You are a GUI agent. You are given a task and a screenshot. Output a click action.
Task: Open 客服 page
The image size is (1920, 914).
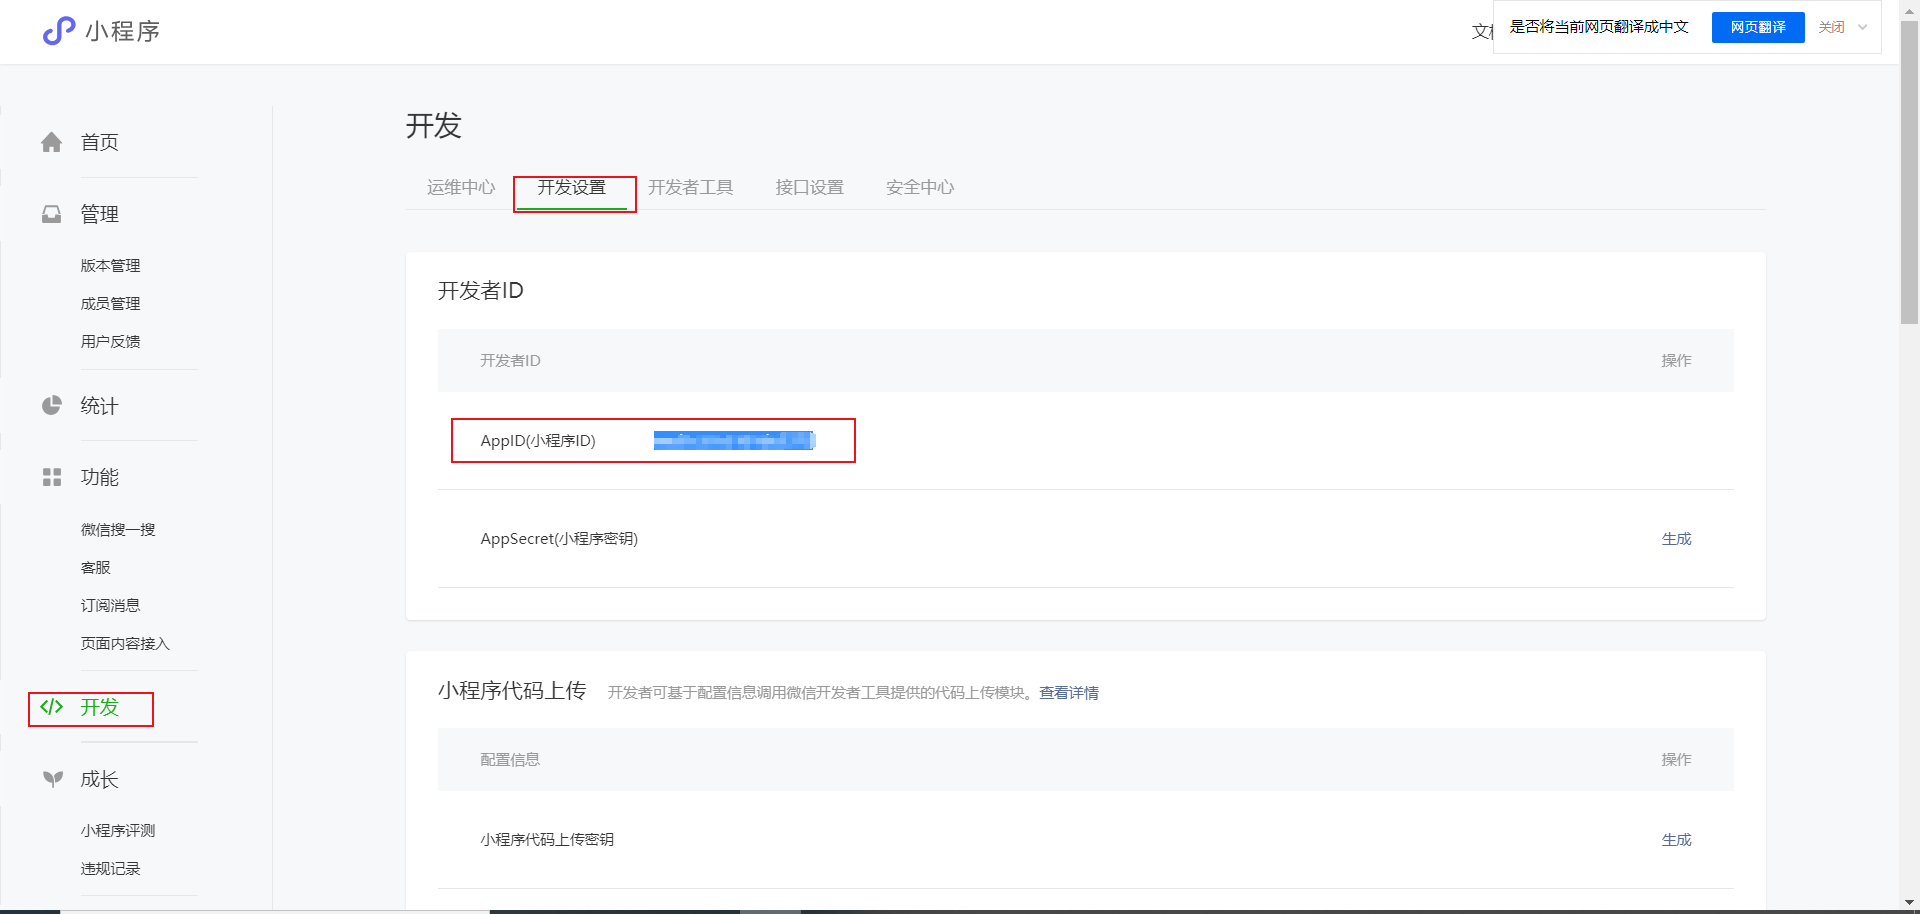(96, 567)
